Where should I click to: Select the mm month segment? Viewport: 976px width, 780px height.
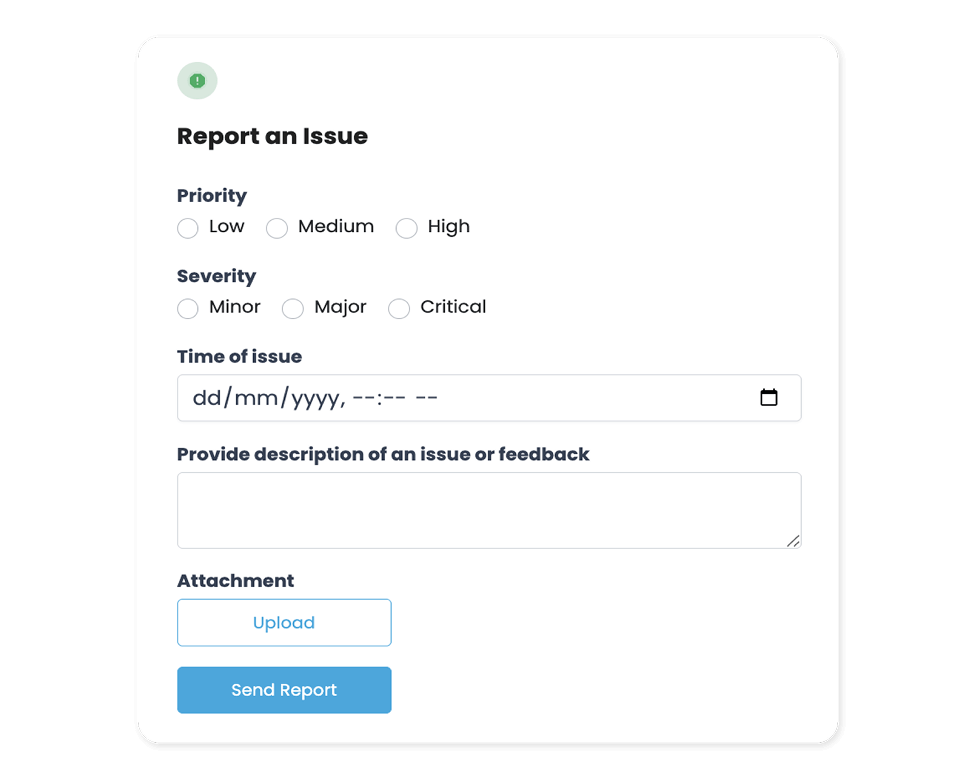(256, 398)
